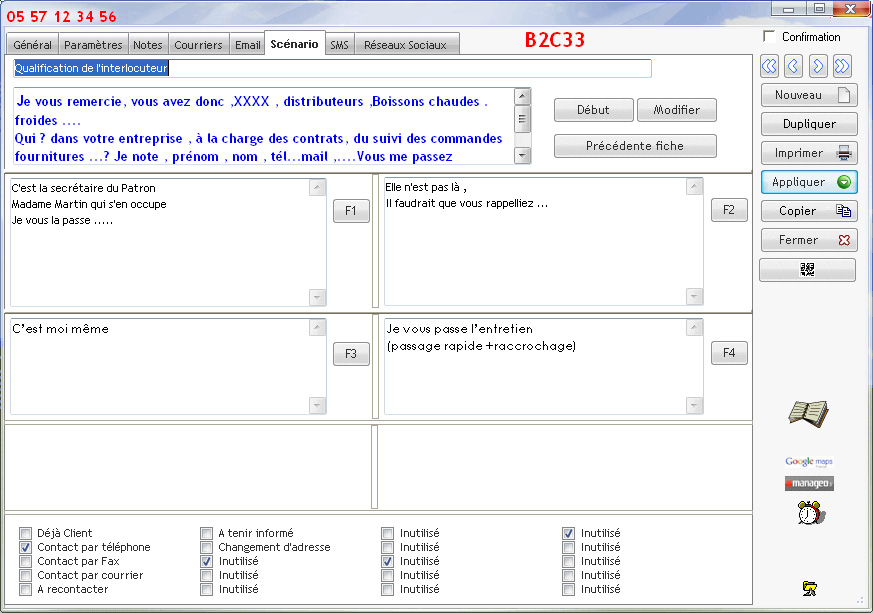Jump to the last record arrow
Image resolution: width=873 pixels, height=613 pixels.
tap(842, 67)
